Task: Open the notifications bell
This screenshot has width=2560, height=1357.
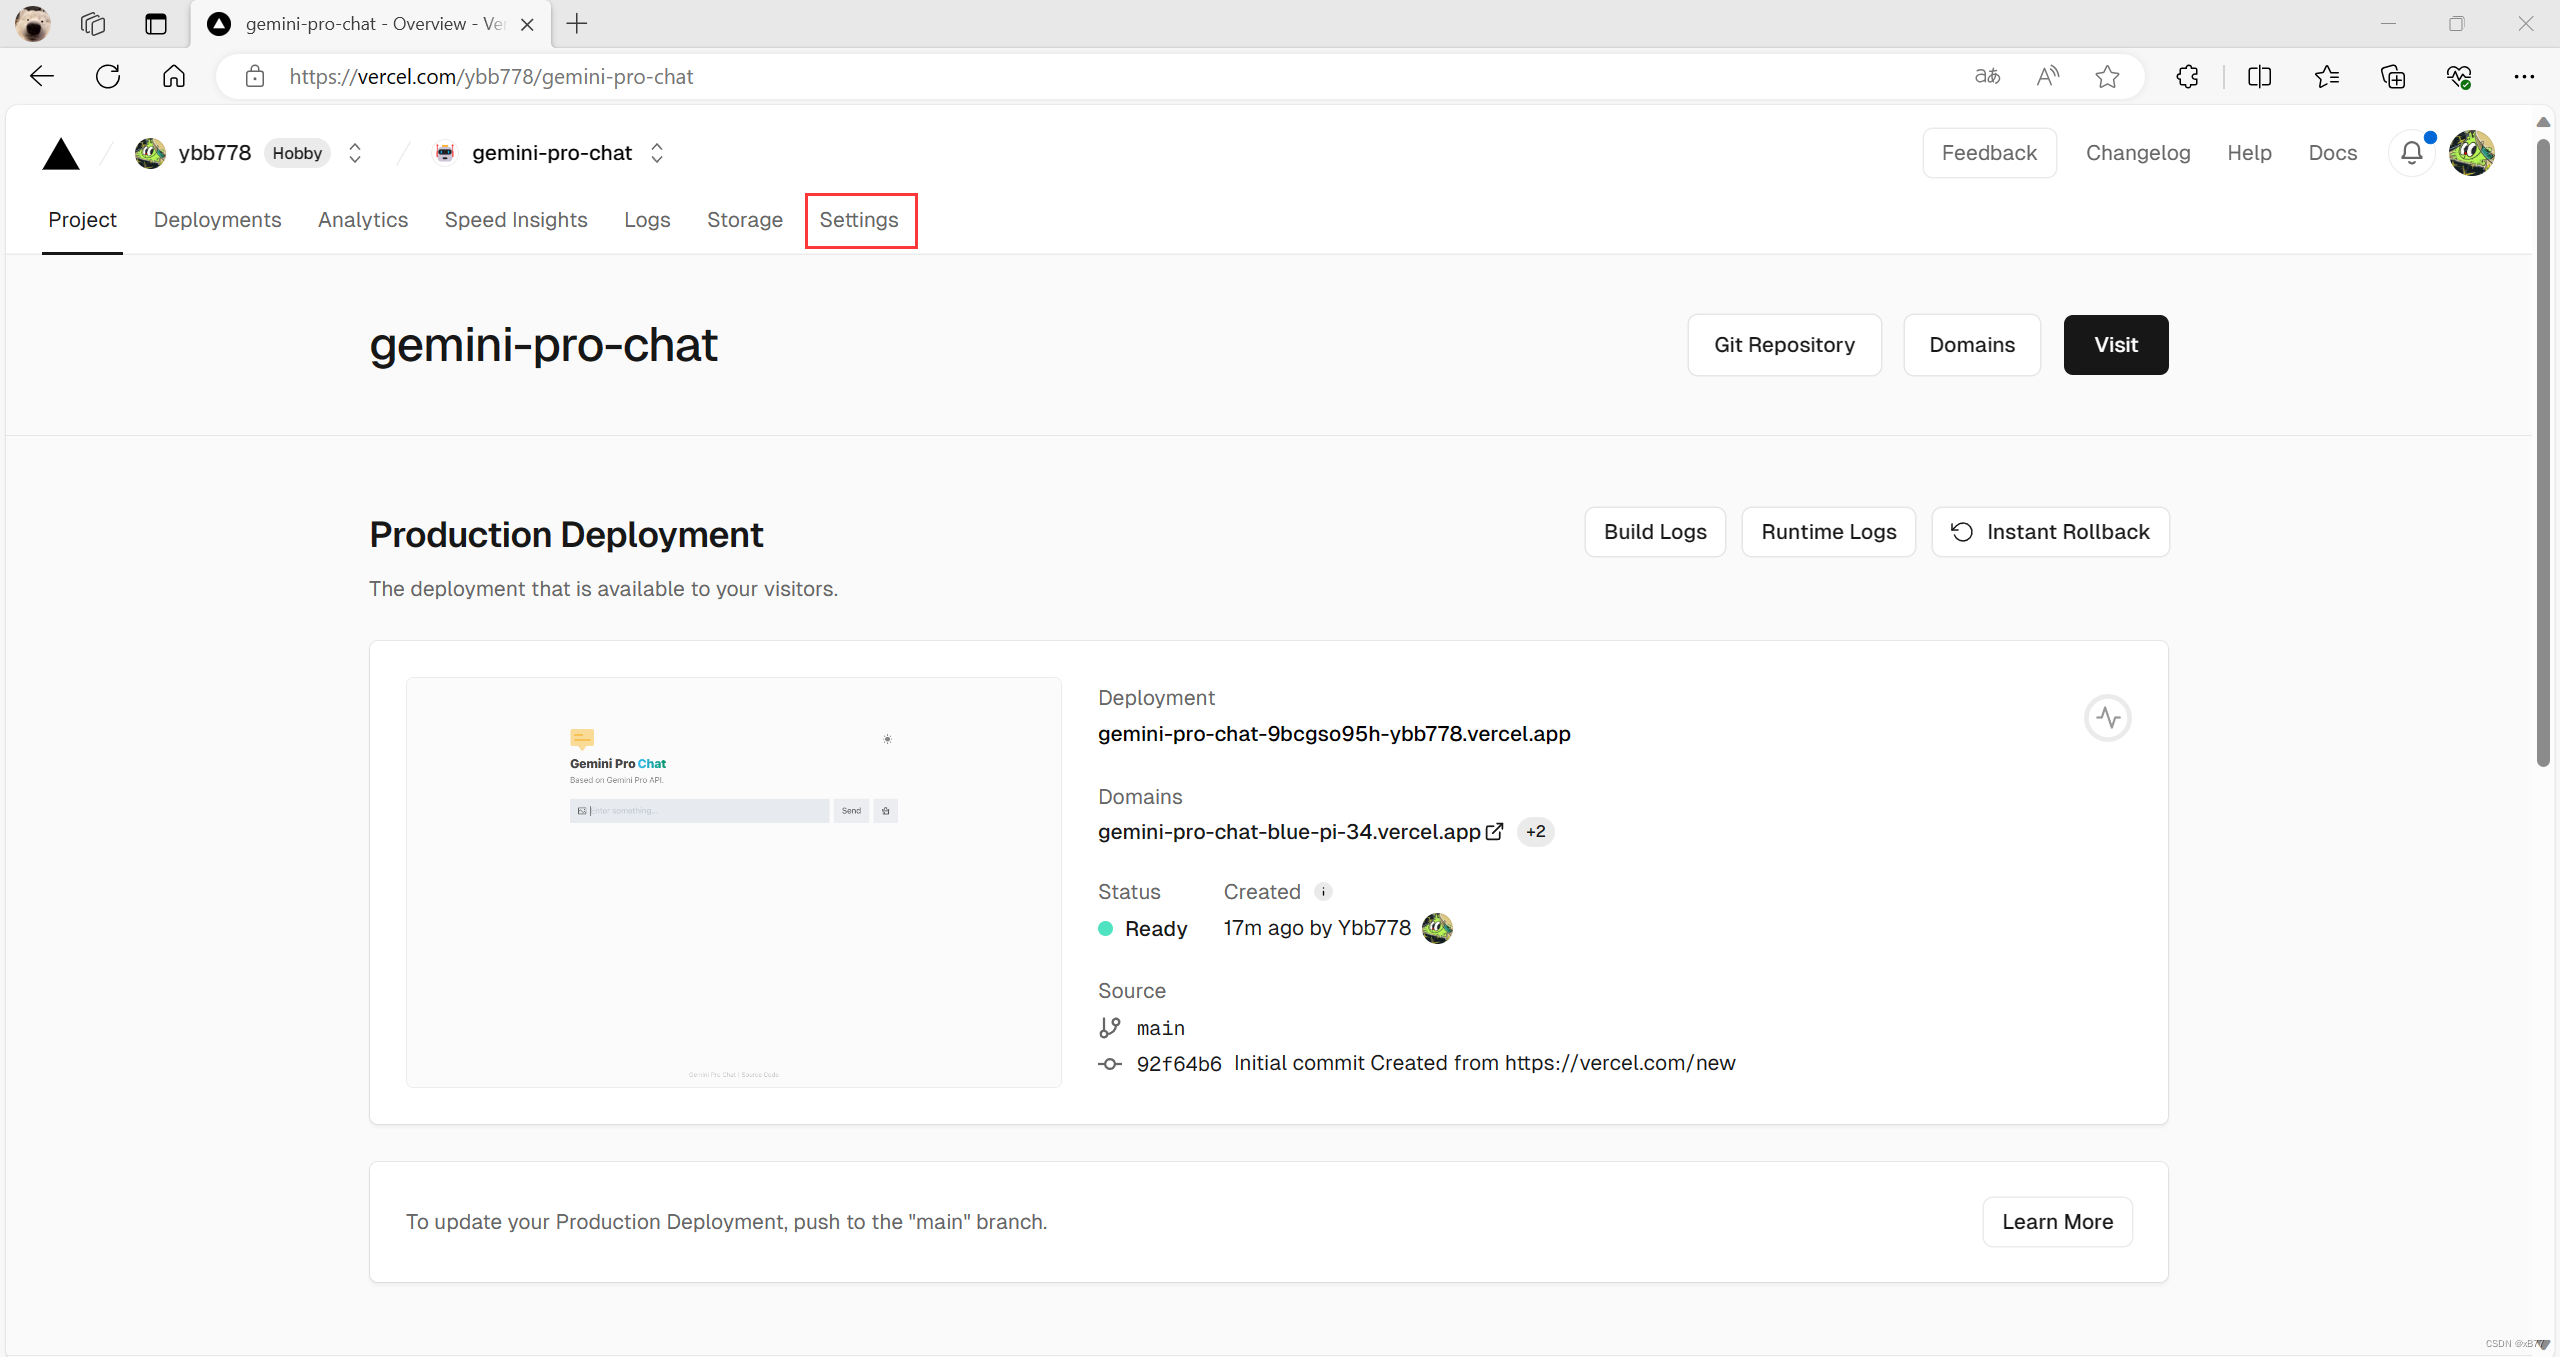Action: pos(2411,153)
